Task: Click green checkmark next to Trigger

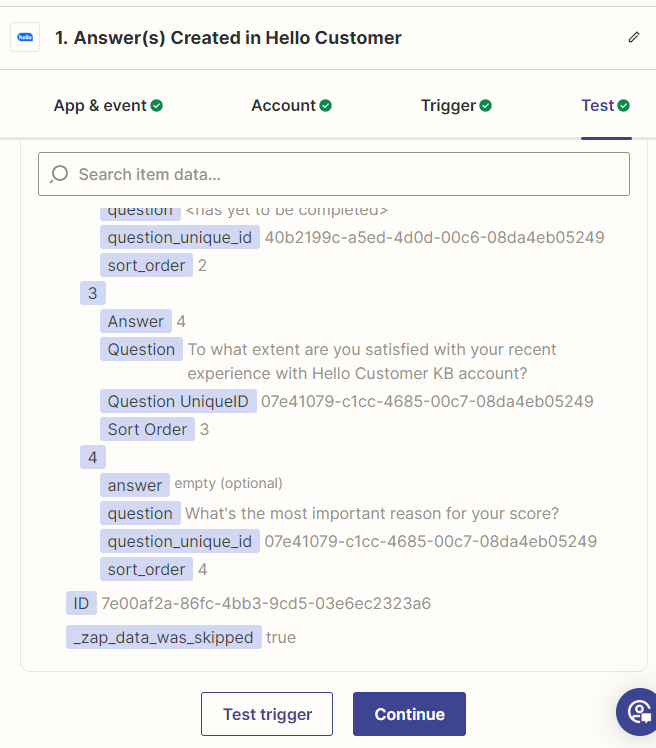Action: 486,106
